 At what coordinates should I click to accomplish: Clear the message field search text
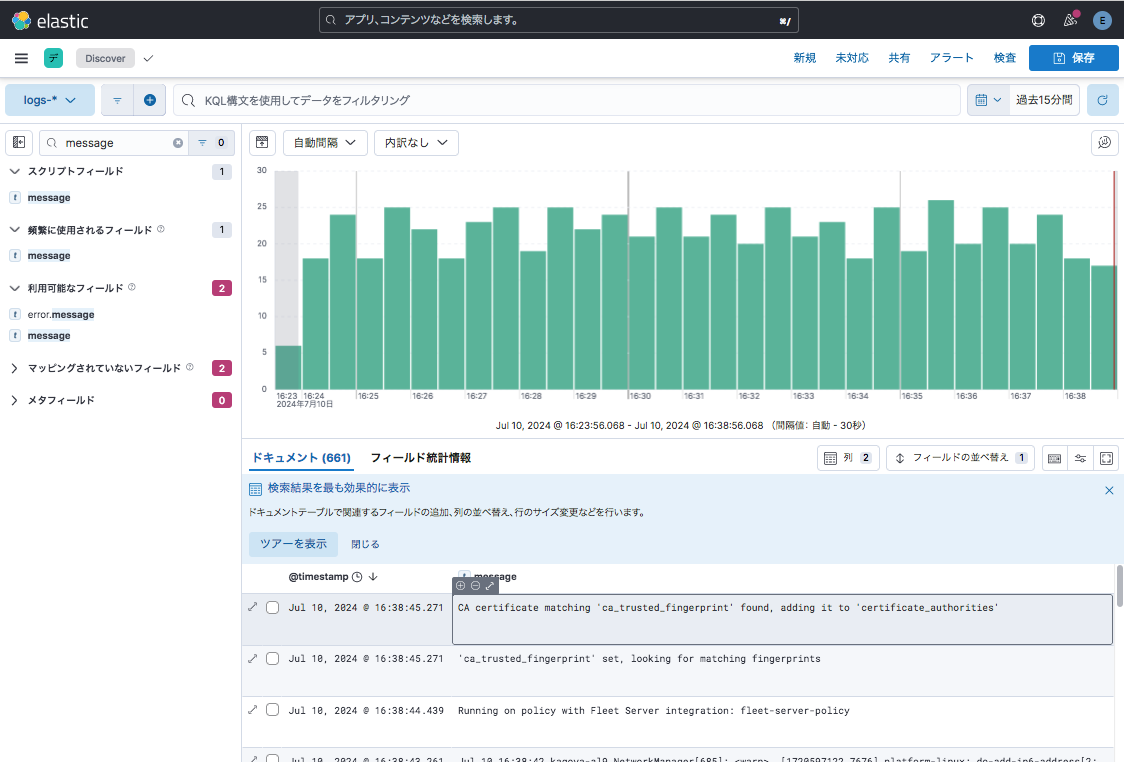click(x=178, y=143)
